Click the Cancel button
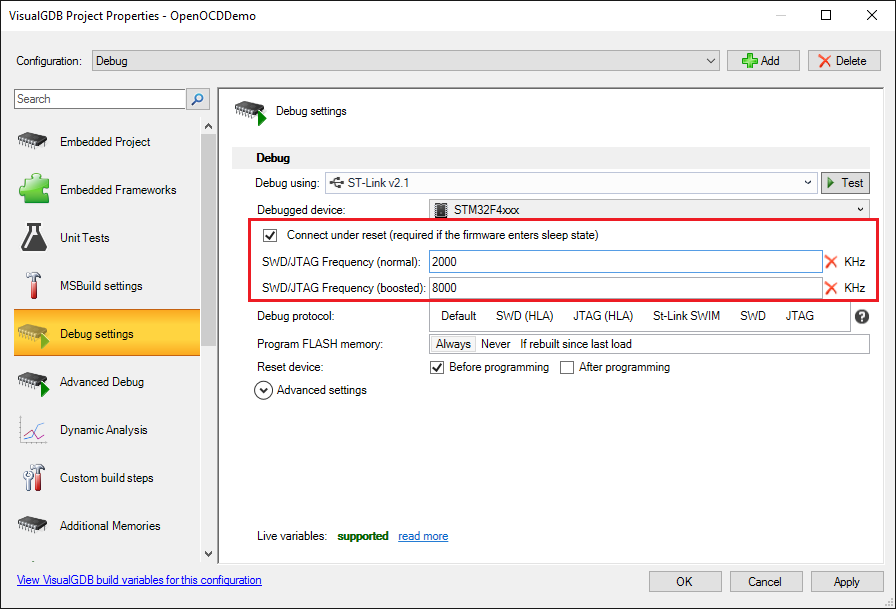The width and height of the screenshot is (896, 609). coord(766,582)
